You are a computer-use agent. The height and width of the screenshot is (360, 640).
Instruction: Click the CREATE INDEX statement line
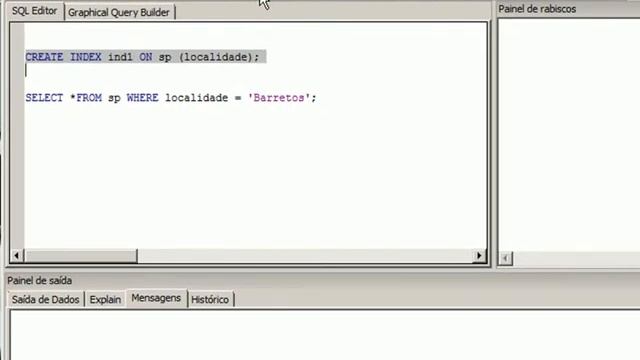142,57
